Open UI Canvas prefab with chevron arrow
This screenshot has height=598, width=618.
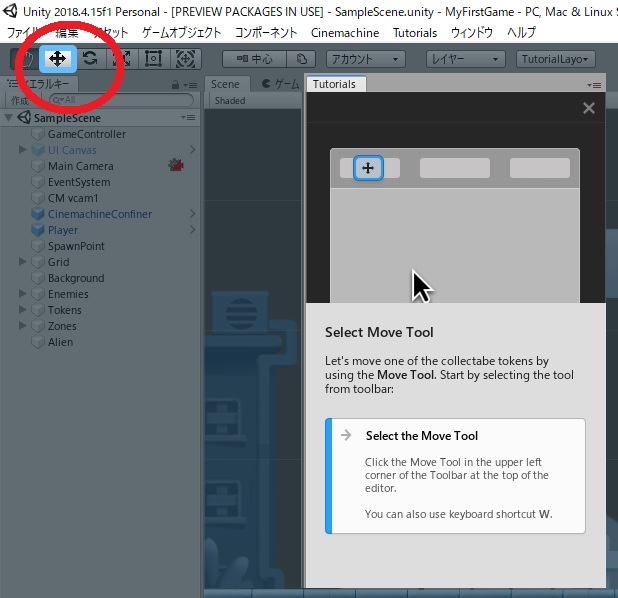click(x=192, y=150)
